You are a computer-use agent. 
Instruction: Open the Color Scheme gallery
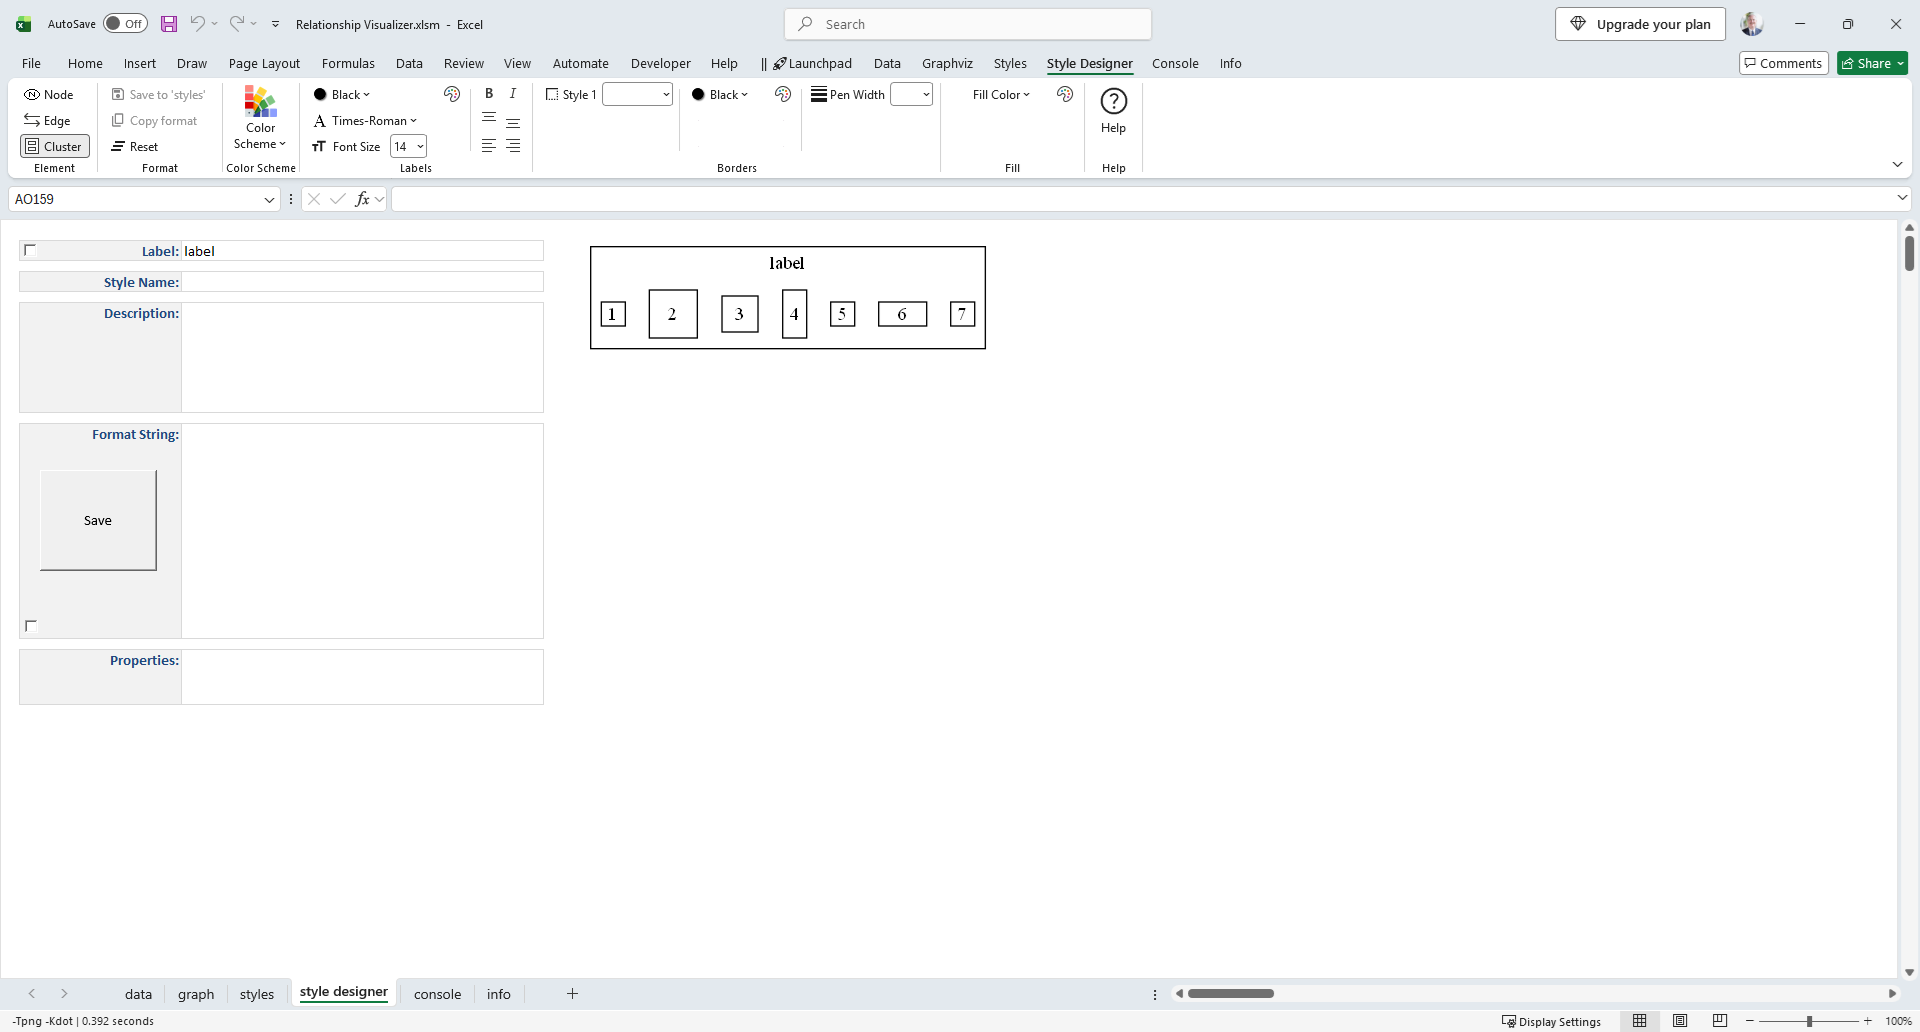point(260,118)
